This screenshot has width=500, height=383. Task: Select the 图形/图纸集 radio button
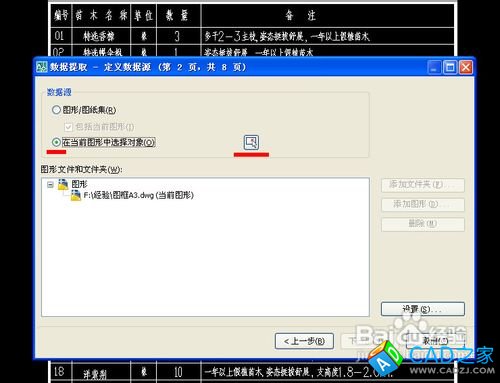pos(56,110)
